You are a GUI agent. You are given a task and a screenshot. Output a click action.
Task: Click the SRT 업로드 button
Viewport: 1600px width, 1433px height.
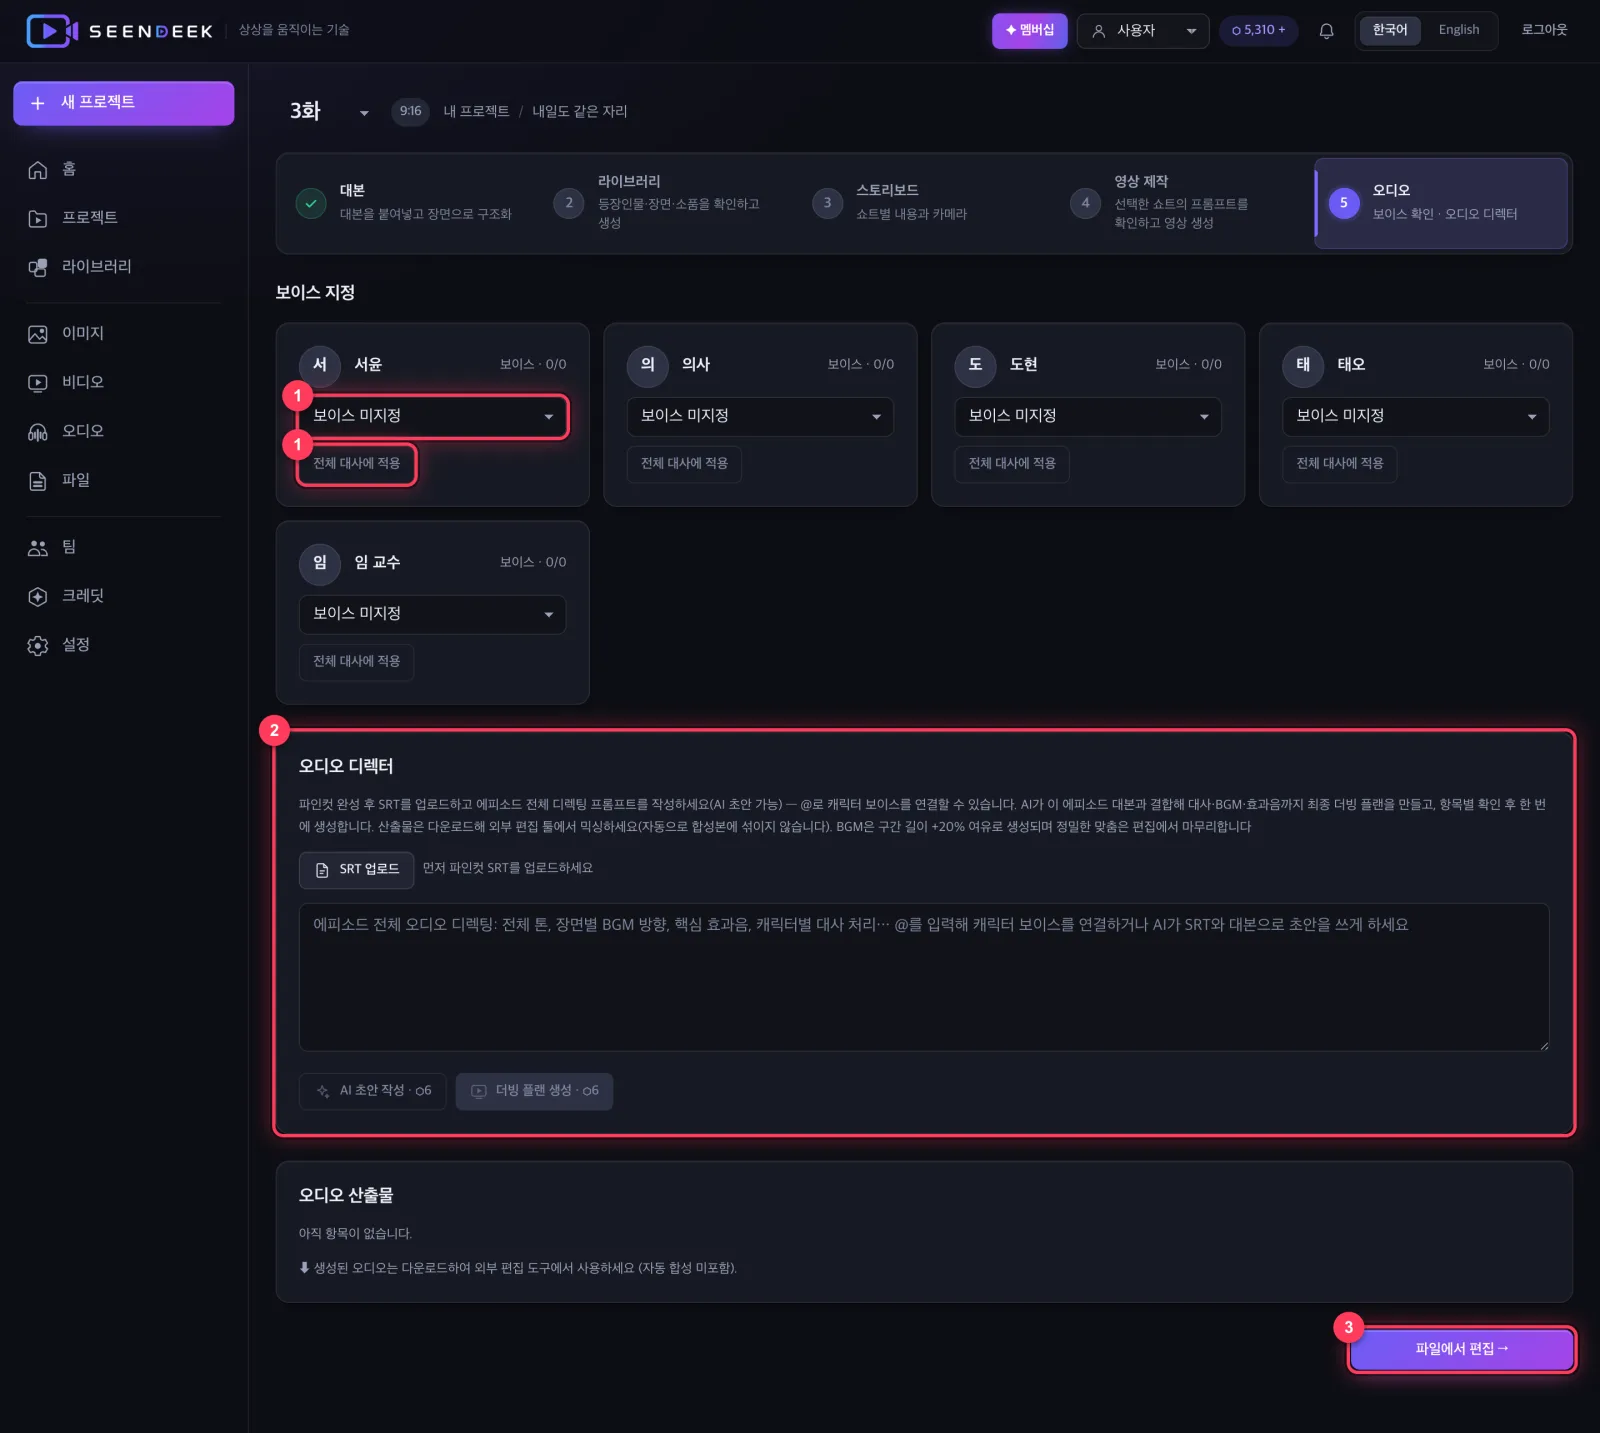(357, 870)
